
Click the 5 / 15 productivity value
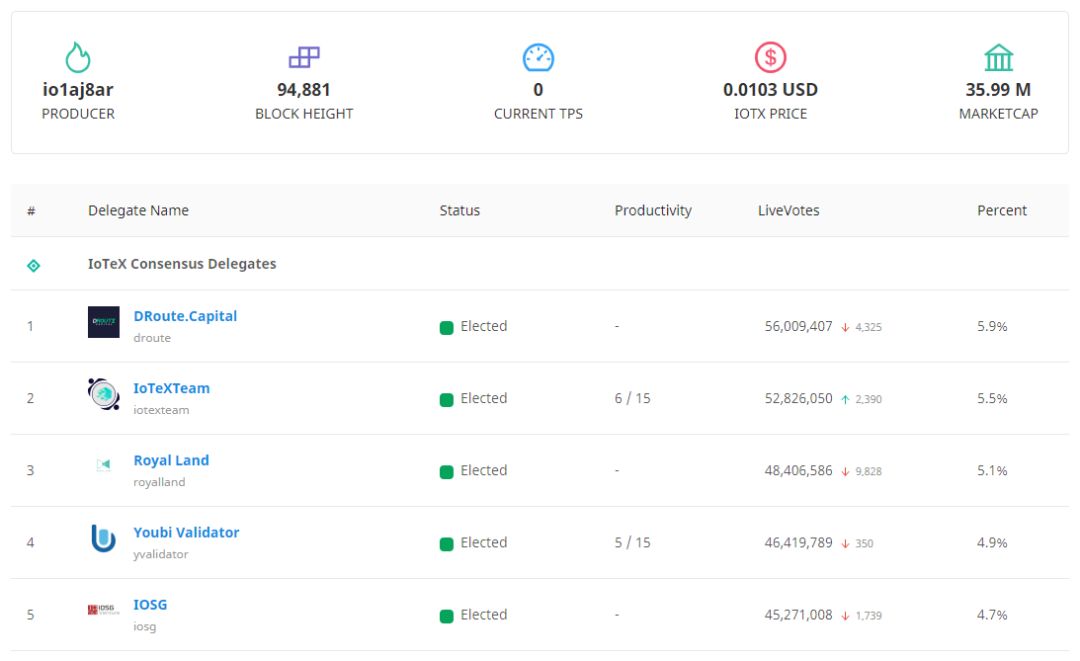point(632,543)
